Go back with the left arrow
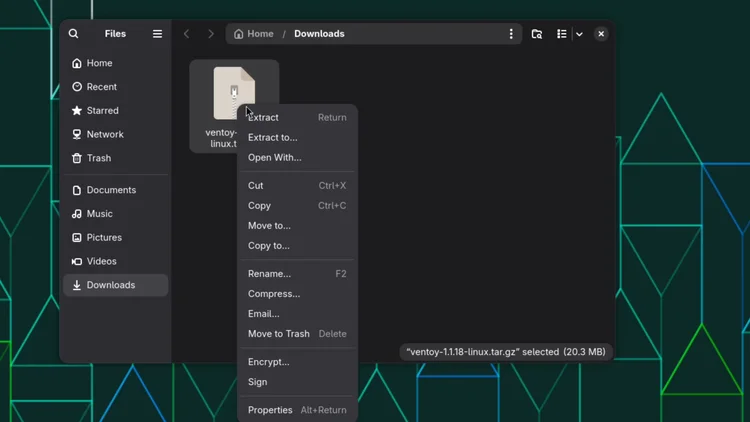 (187, 34)
